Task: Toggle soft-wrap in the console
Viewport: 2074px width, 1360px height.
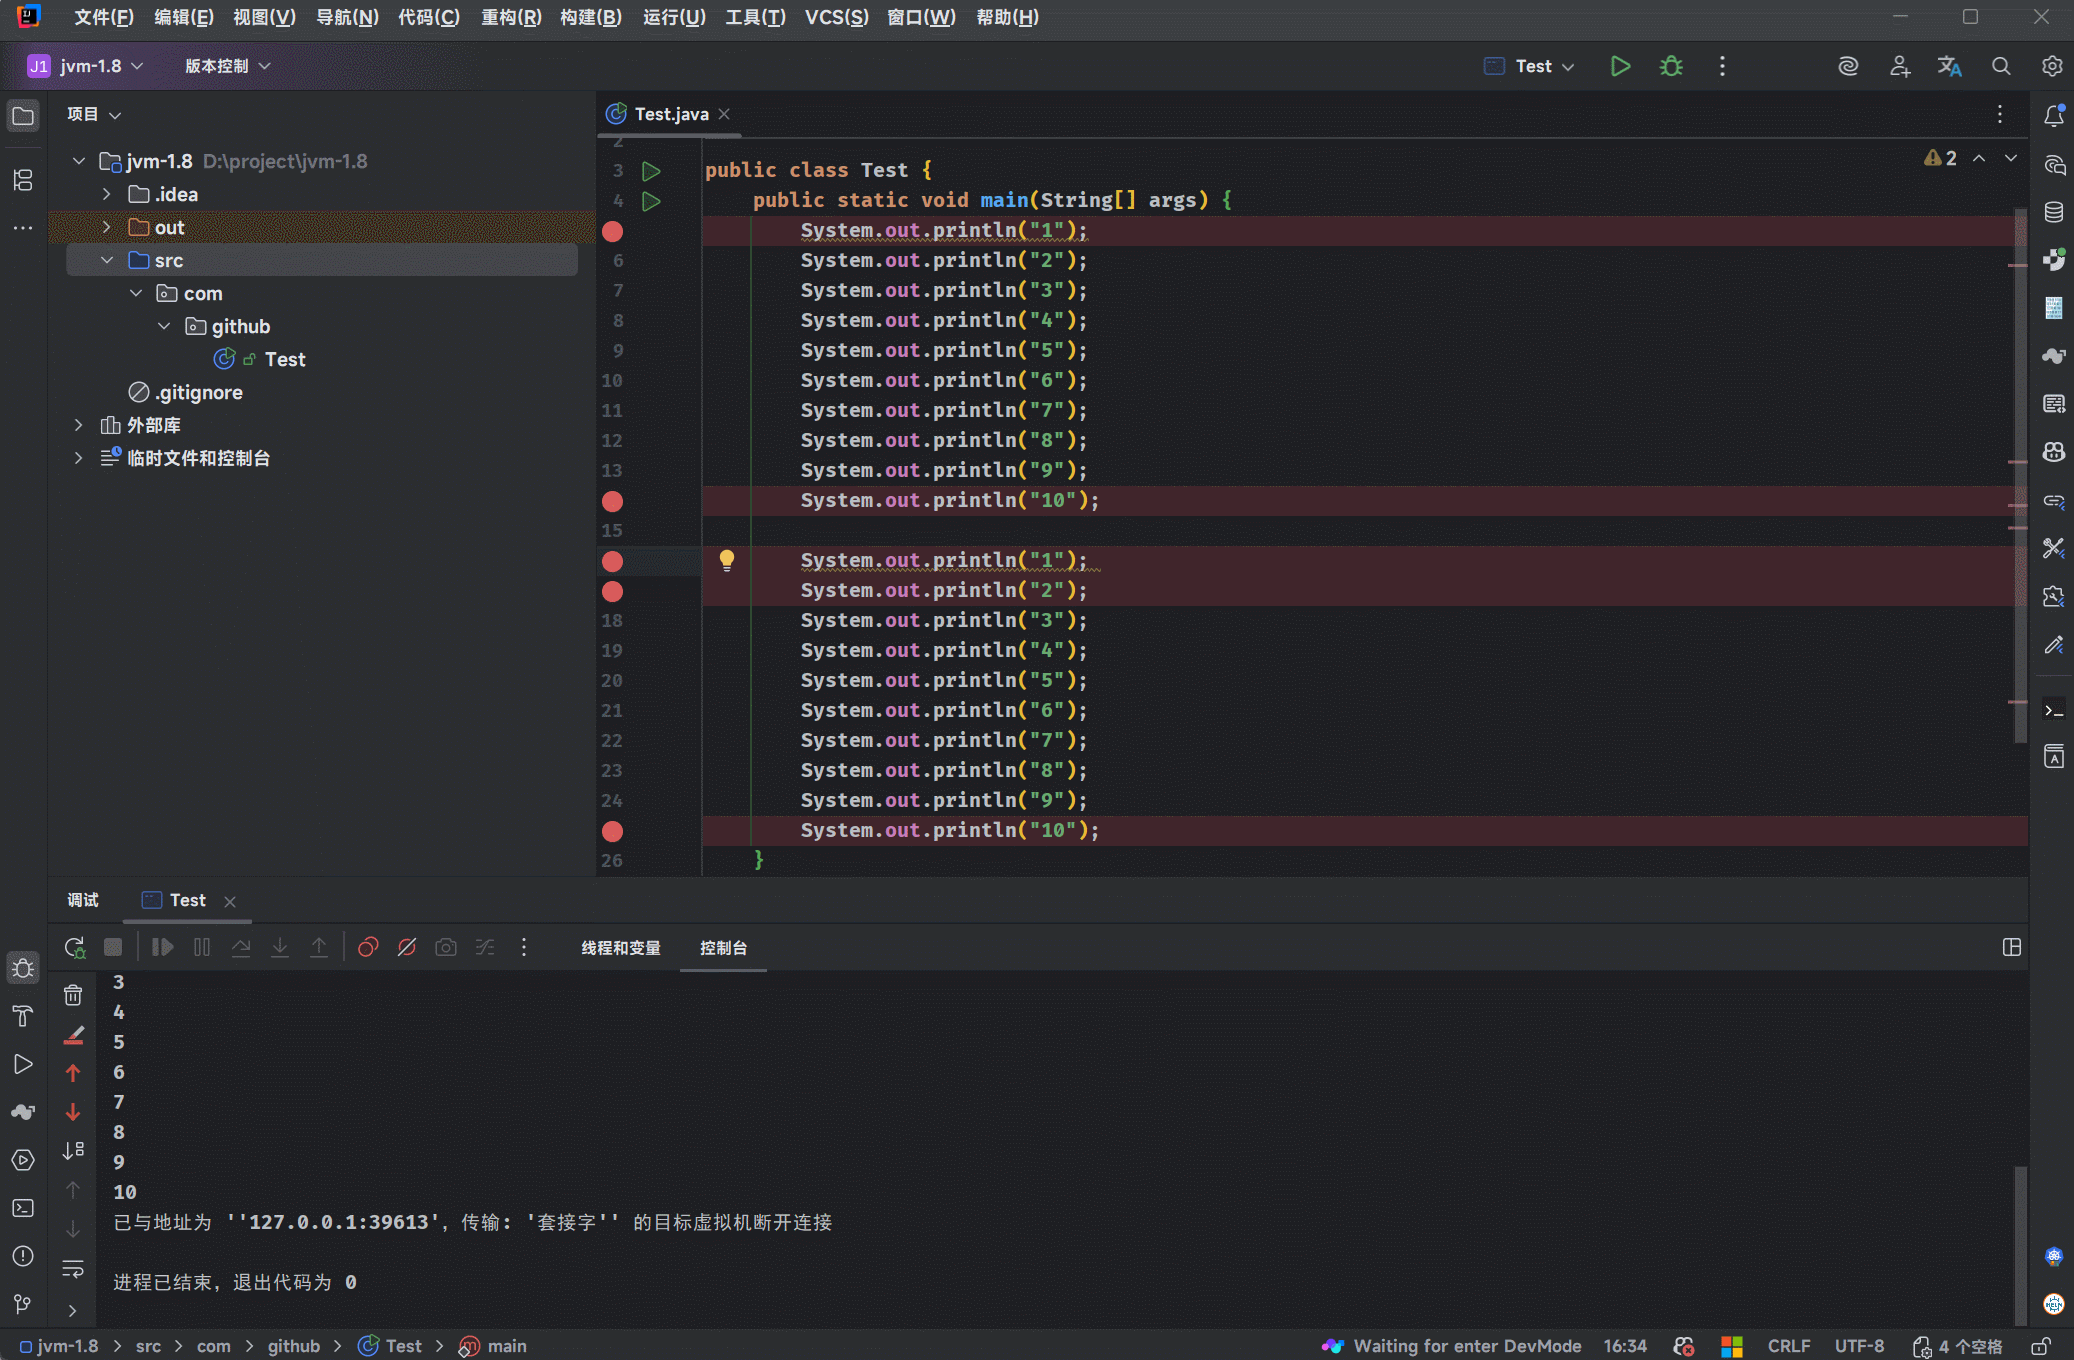Action: [x=73, y=1269]
